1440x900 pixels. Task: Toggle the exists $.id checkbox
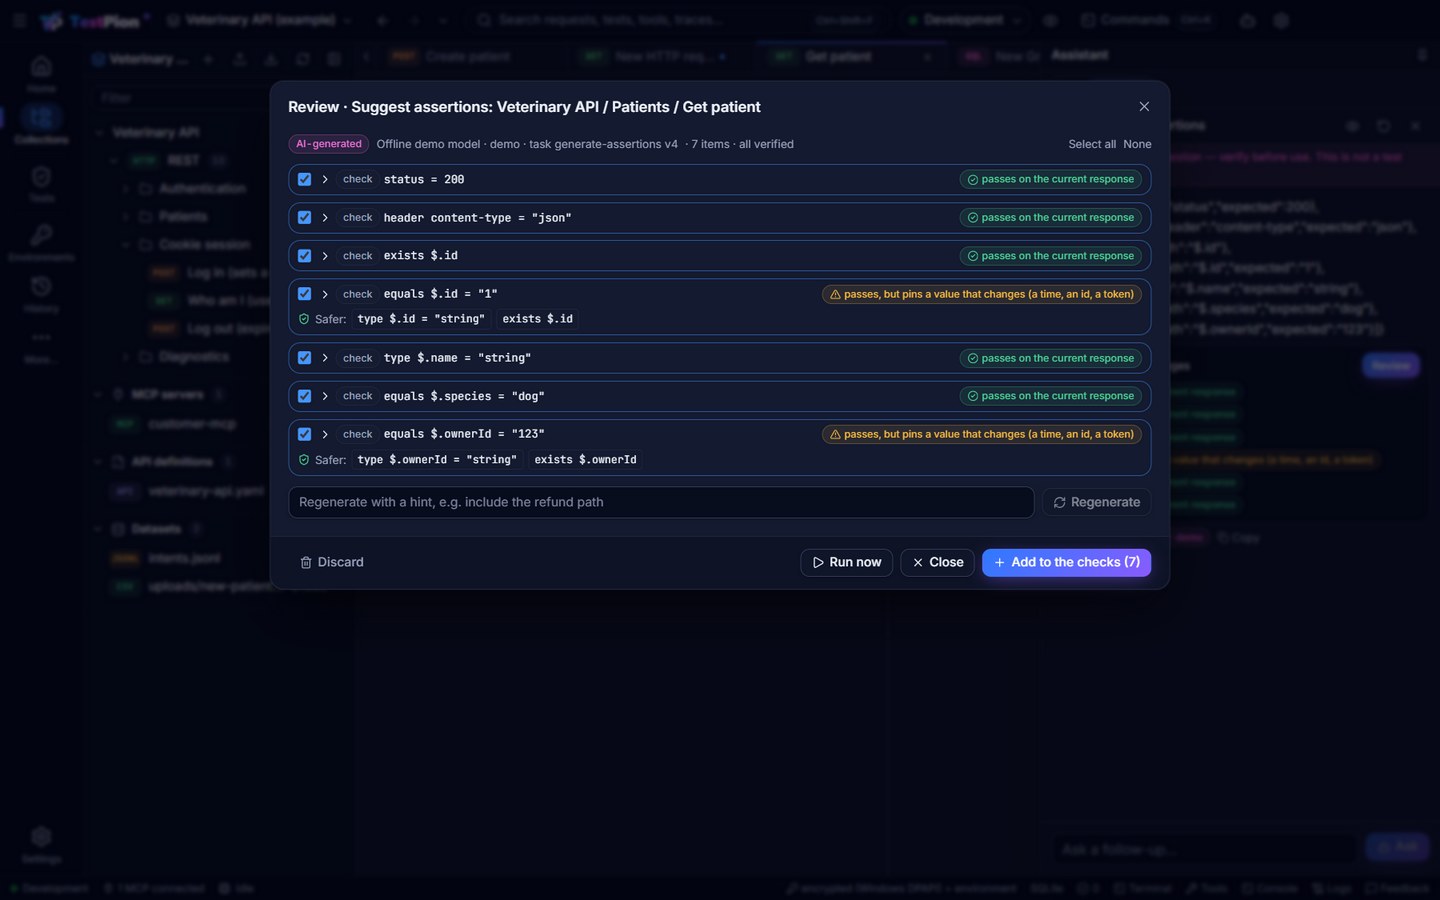tap(305, 256)
